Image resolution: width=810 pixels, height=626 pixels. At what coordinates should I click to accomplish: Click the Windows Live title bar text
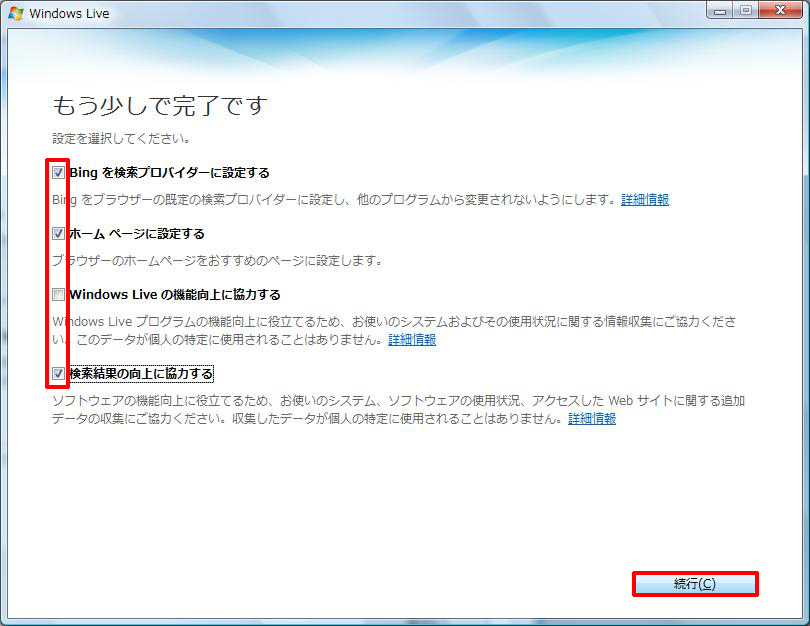pos(69,13)
